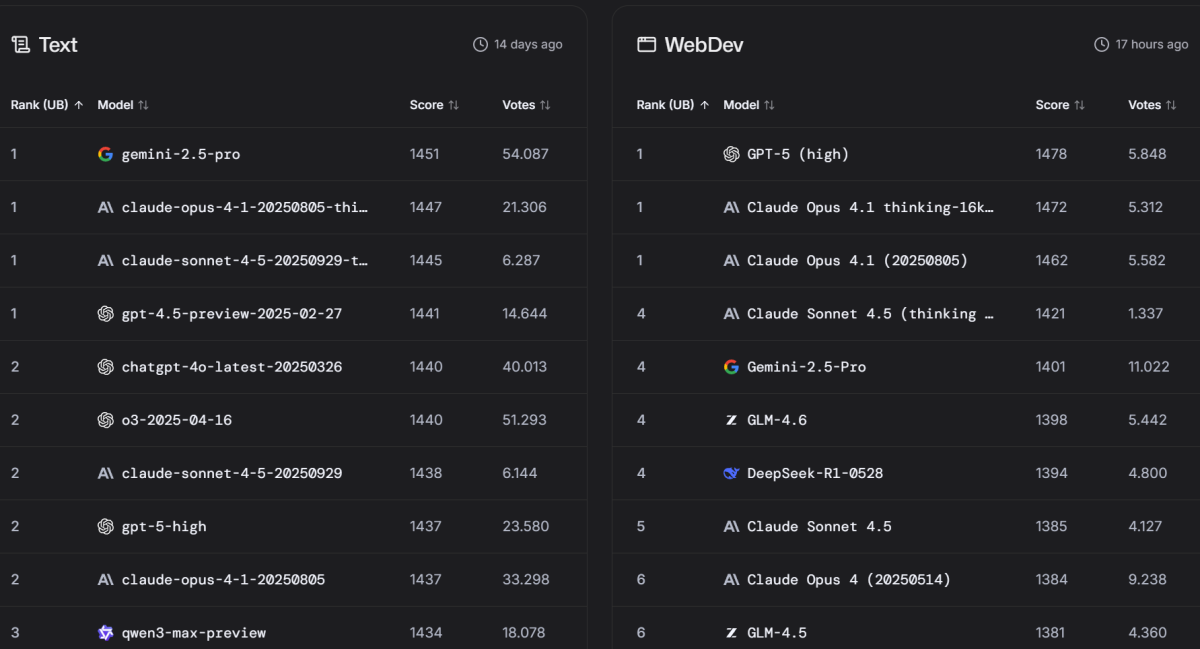This screenshot has width=1200, height=649.
Task: Open the Claude Sonnet 4.5 WebDev entry
Action: click(x=819, y=526)
